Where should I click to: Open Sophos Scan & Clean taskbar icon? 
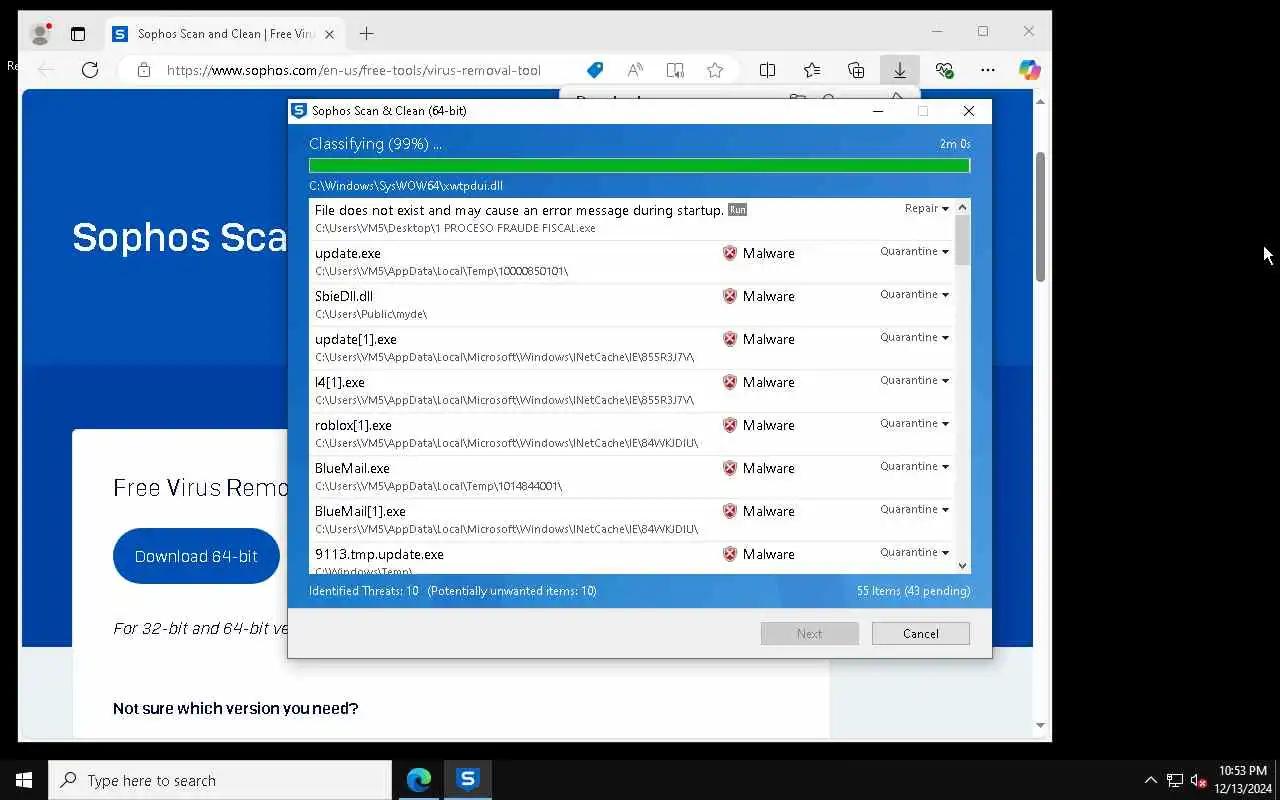click(x=468, y=780)
